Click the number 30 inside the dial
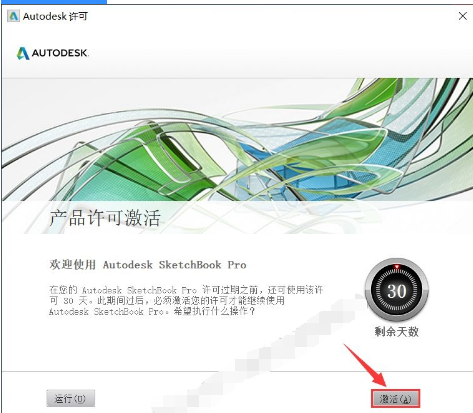This screenshot has height=413, width=473. (397, 291)
